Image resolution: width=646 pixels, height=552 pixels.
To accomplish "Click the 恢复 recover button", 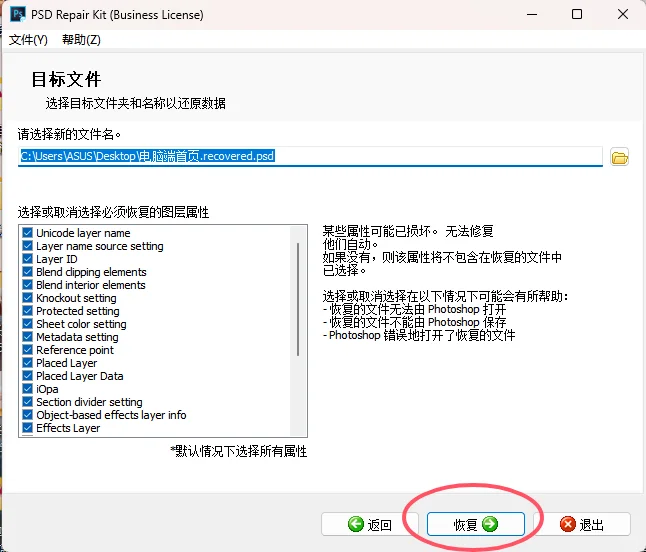I will (475, 524).
